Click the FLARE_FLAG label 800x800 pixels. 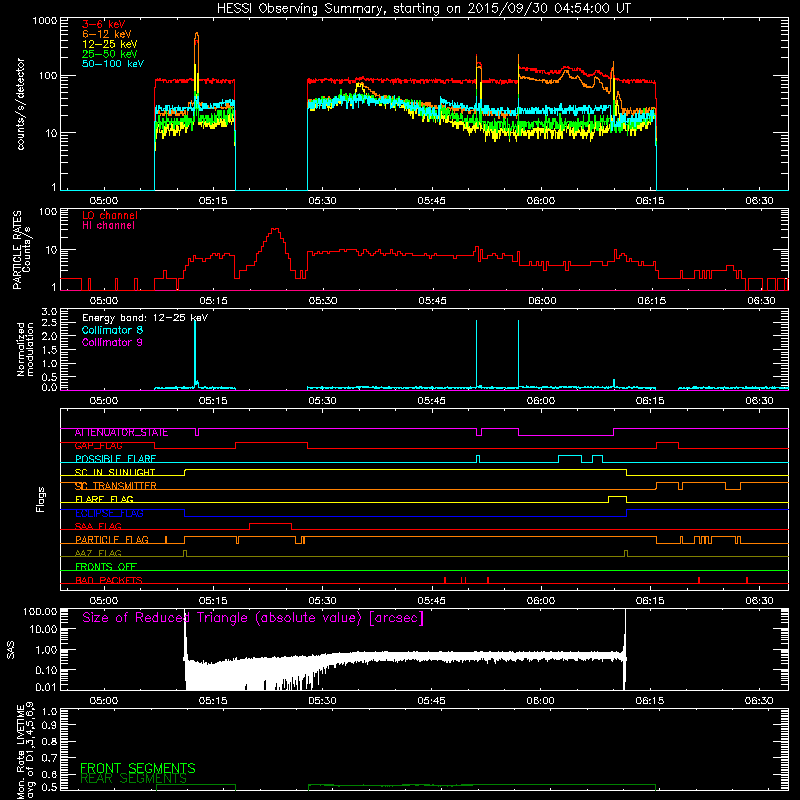[104, 499]
